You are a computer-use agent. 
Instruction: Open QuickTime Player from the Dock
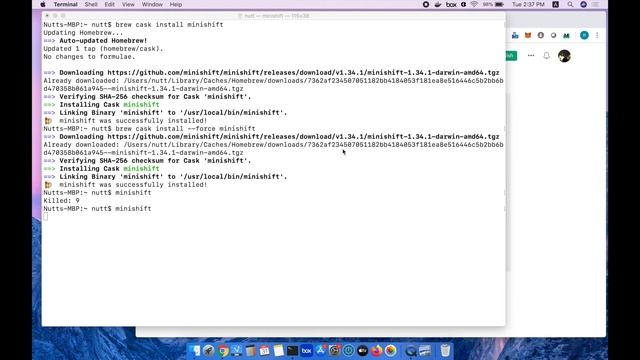pyautogui.click(x=411, y=350)
